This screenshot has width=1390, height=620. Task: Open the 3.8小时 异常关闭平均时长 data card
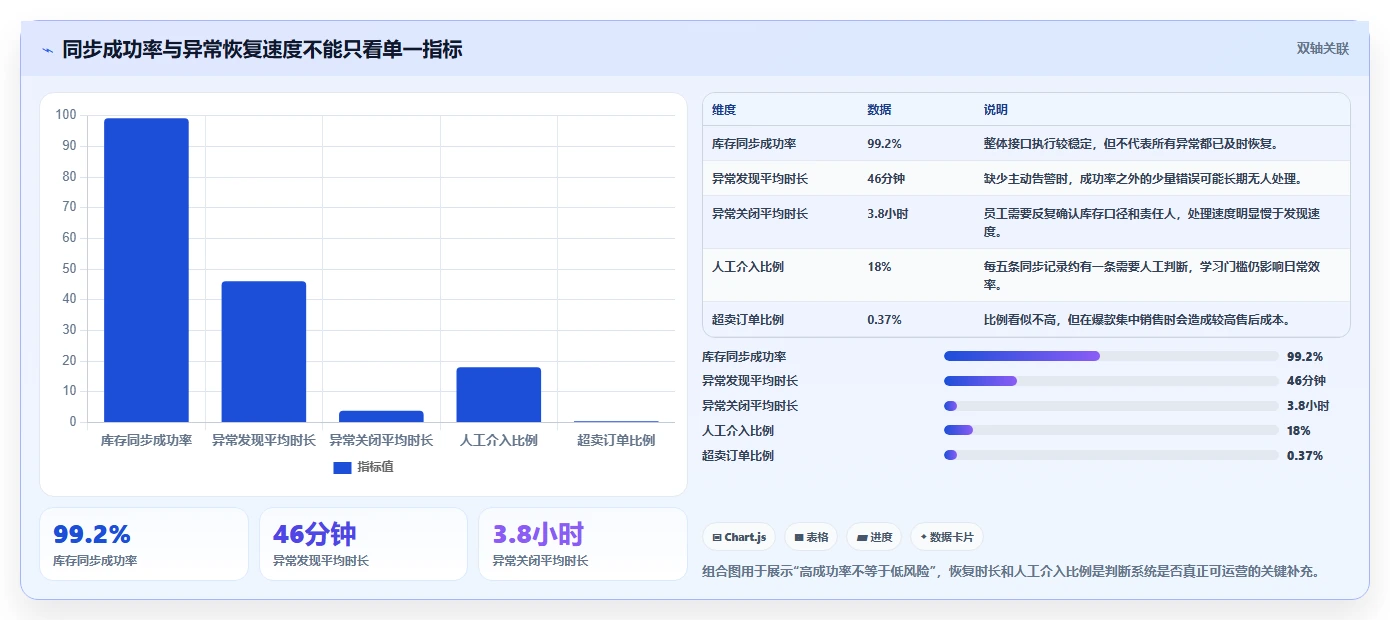click(x=583, y=544)
